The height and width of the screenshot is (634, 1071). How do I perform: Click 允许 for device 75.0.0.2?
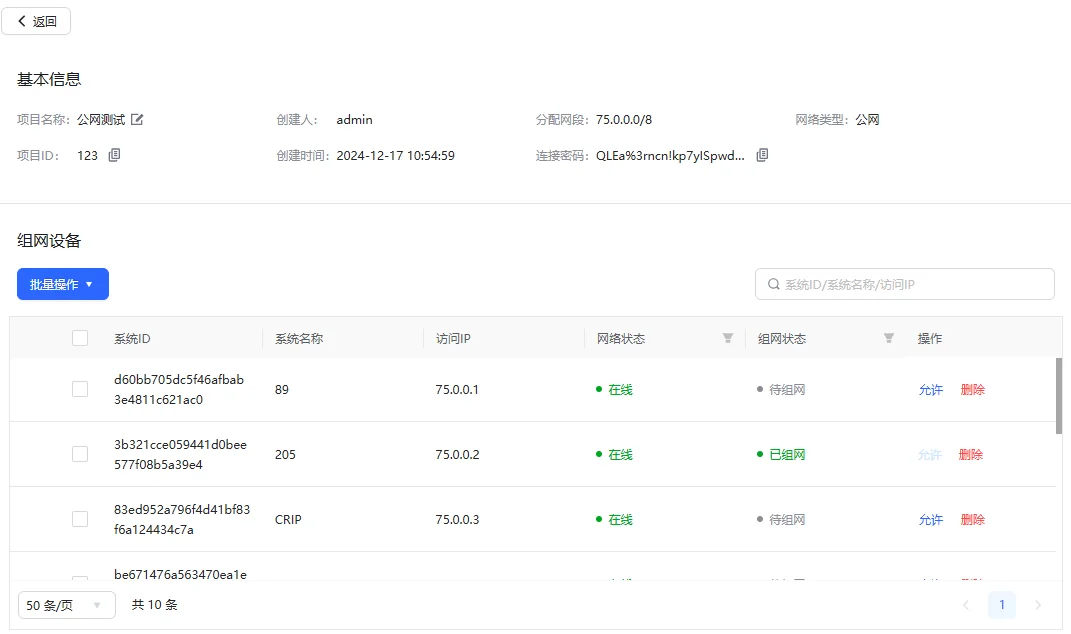[930, 454]
